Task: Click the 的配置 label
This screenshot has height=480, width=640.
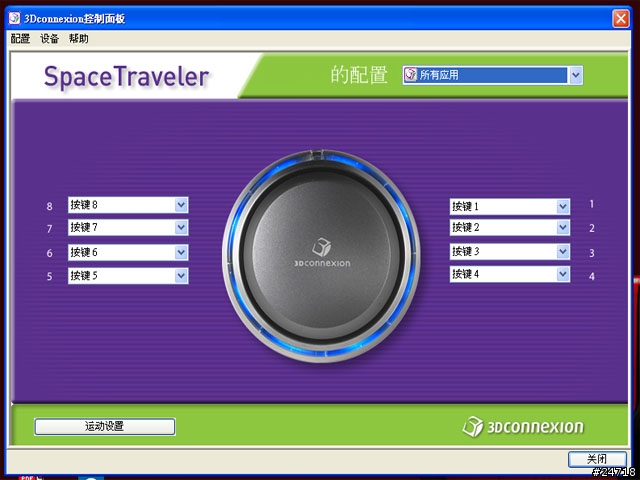Action: point(359,75)
